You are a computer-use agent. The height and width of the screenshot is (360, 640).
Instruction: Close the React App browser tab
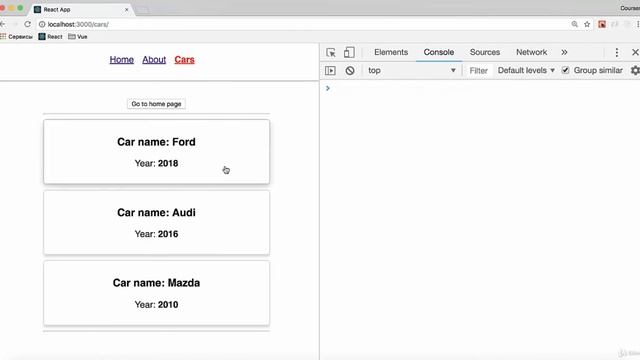pos(127,9)
